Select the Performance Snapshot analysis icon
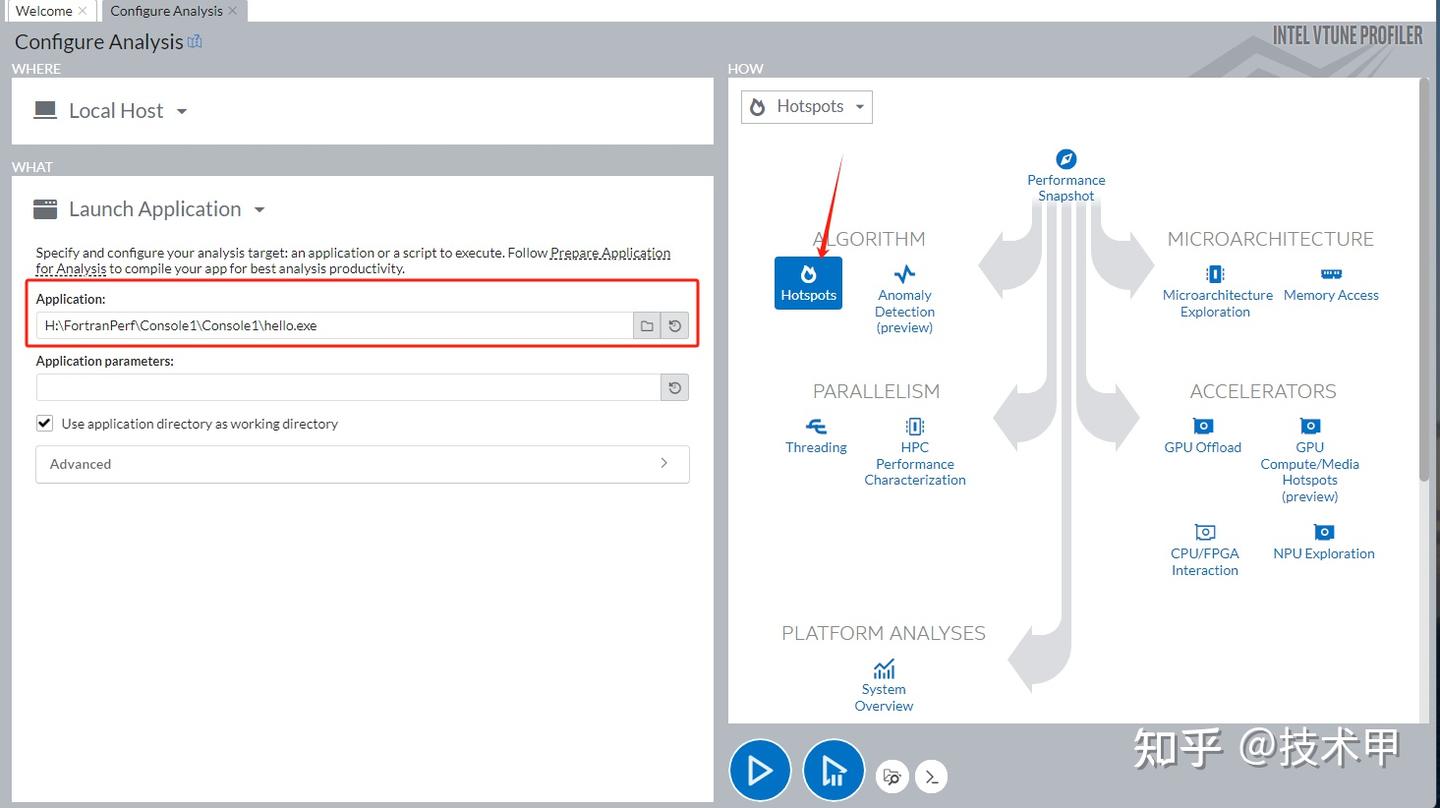 [1066, 170]
